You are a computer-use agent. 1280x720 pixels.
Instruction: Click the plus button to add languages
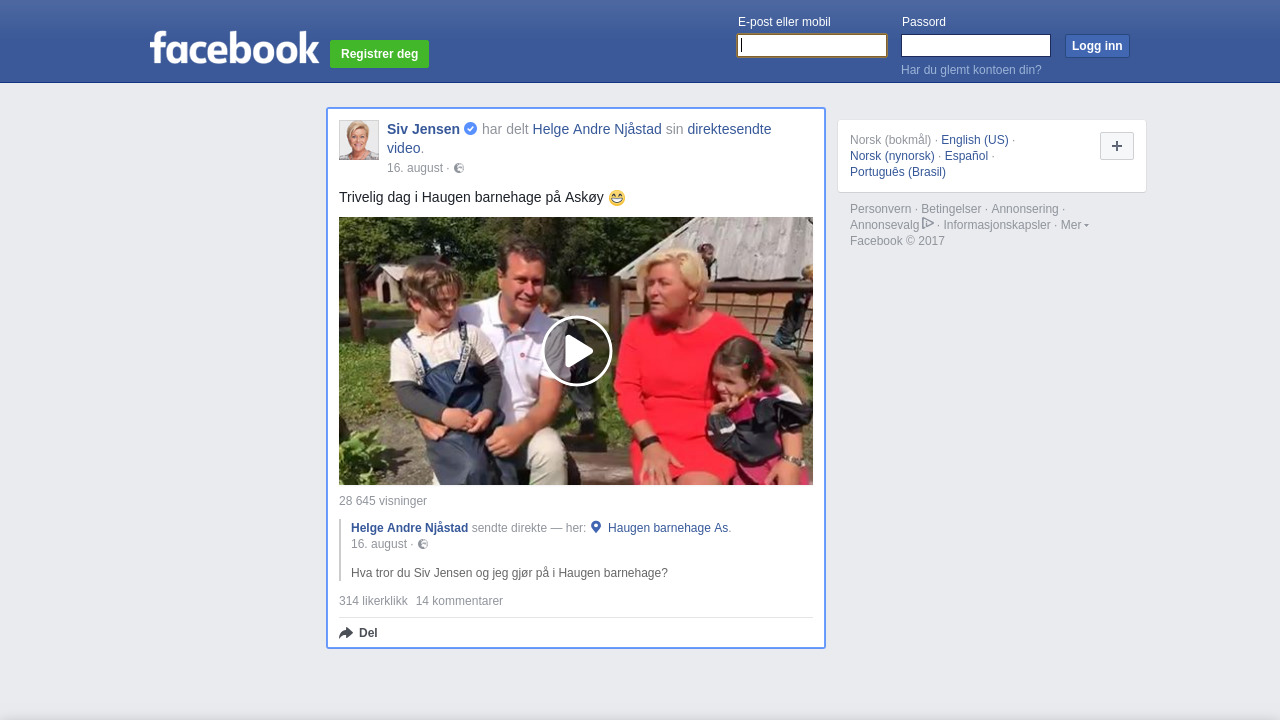[1116, 146]
